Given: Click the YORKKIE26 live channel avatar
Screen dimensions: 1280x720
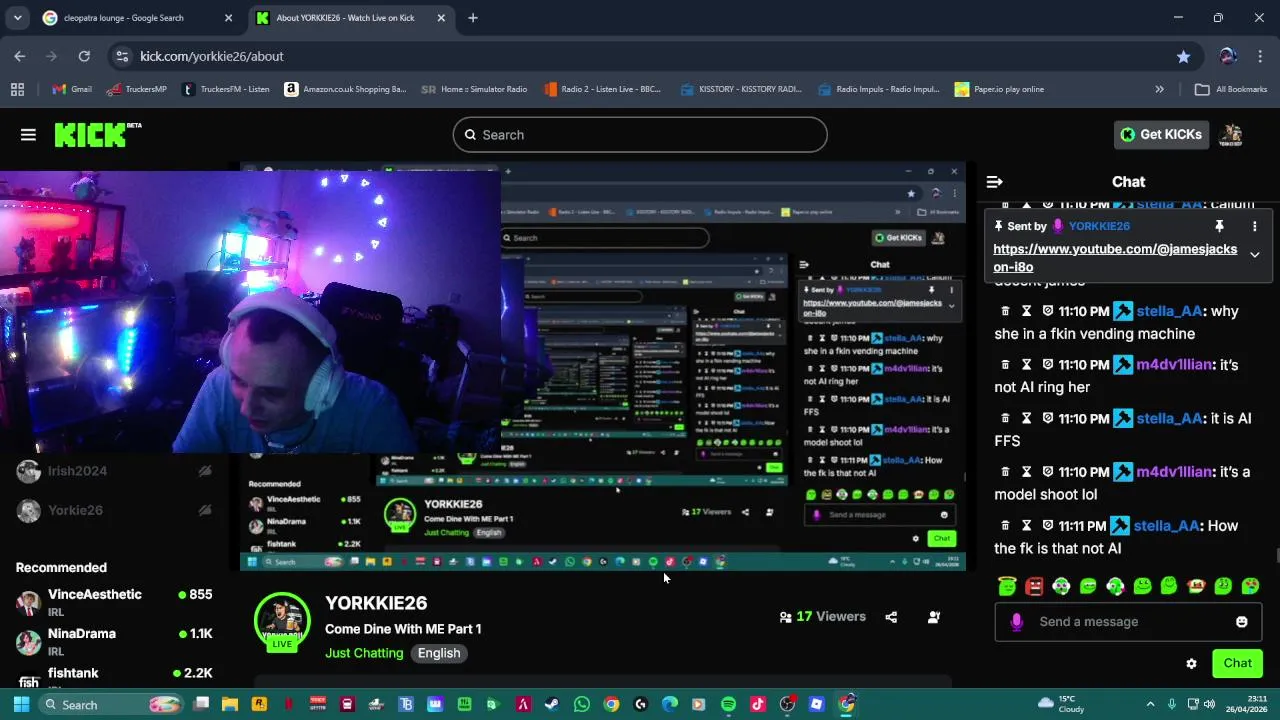Looking at the screenshot, I should [x=282, y=621].
